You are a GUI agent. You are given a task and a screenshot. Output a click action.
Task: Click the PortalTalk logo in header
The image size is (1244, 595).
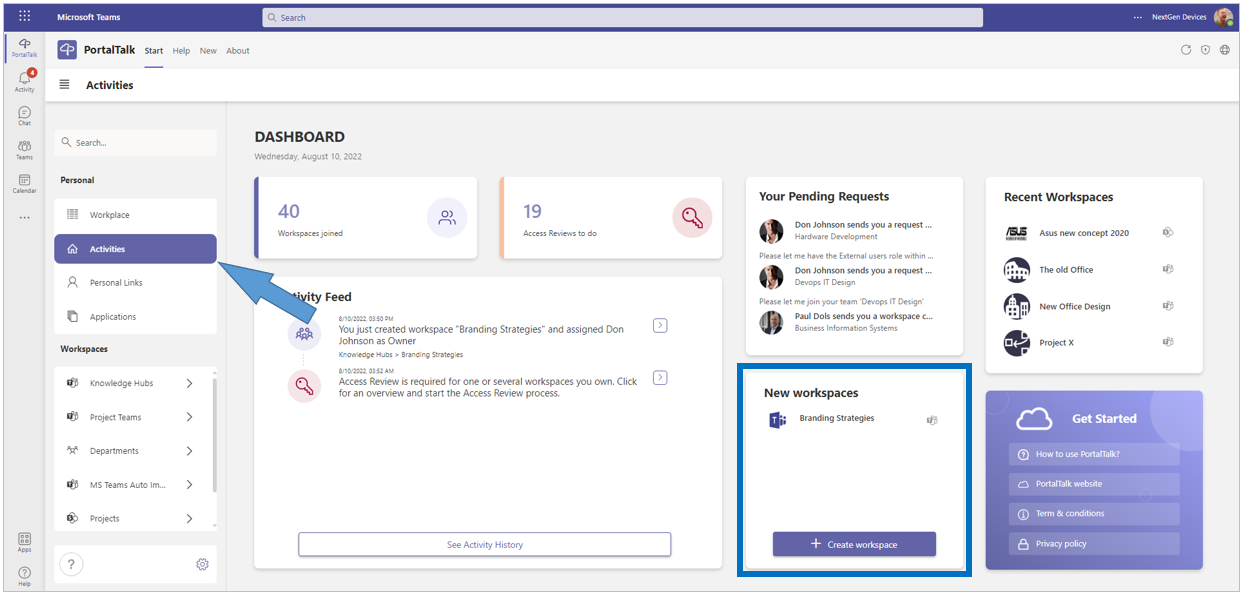pos(67,50)
